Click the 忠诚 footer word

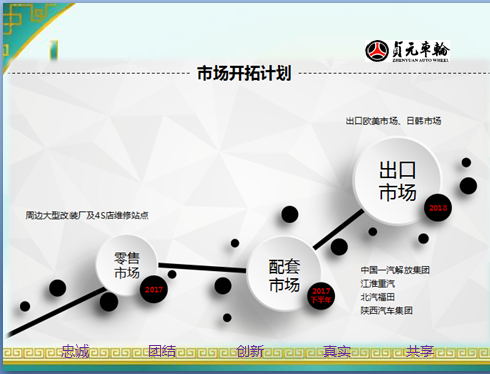(76, 351)
